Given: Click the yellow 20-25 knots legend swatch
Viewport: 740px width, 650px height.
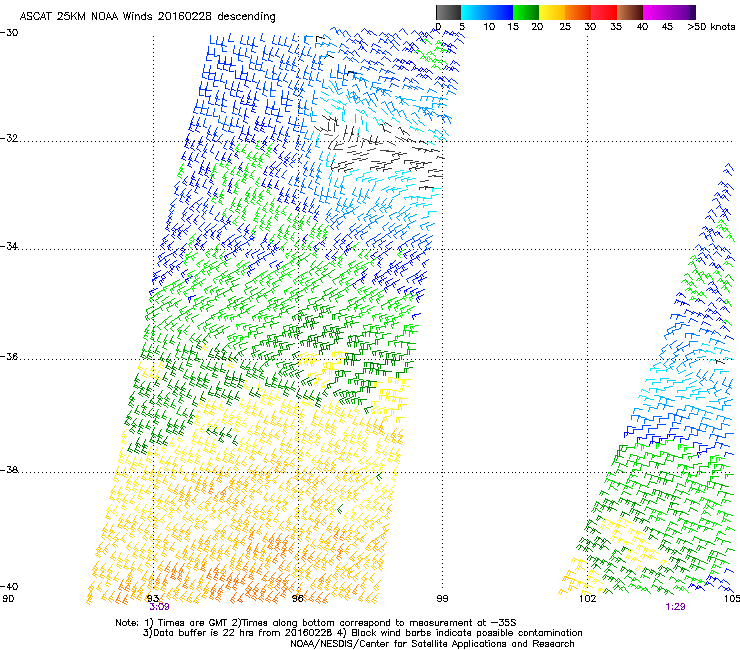Looking at the screenshot, I should (552, 12).
